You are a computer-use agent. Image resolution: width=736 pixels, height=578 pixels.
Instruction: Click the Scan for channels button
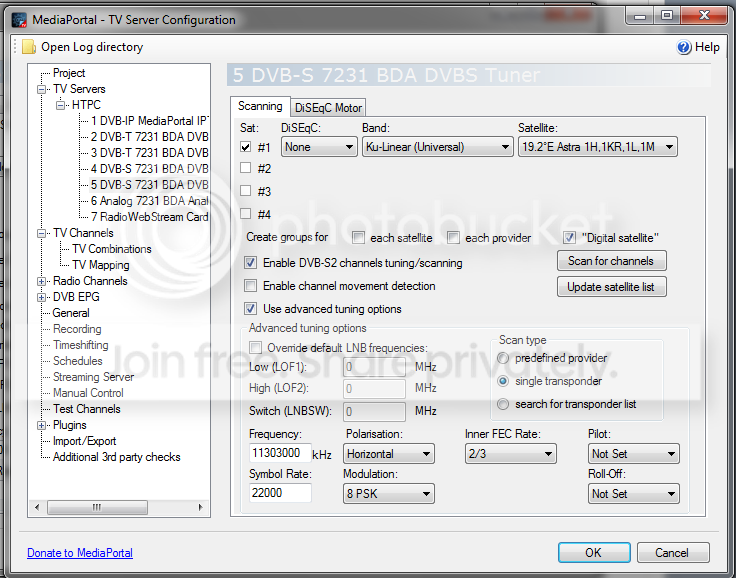612,261
